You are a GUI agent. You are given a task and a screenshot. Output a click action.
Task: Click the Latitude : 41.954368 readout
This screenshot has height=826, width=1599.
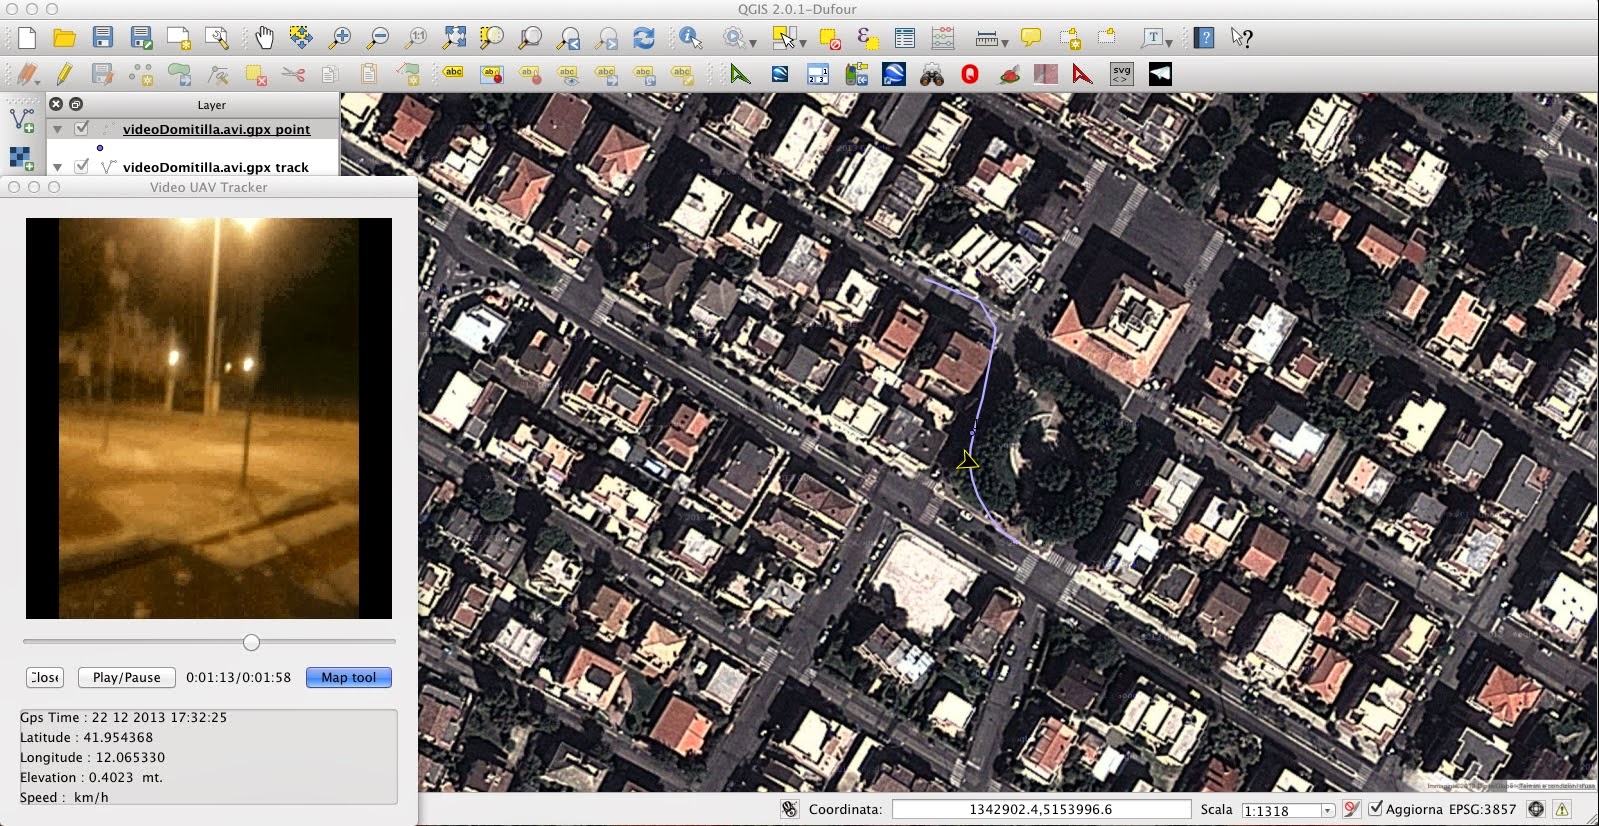pos(86,737)
